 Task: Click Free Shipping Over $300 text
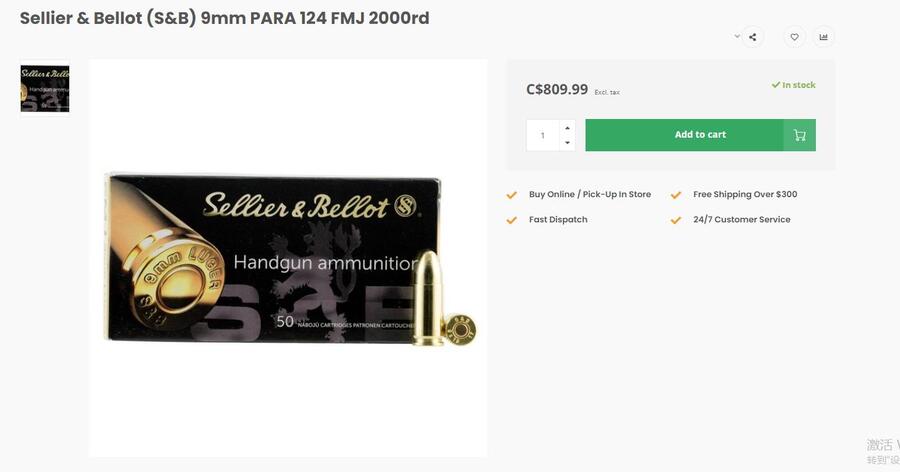(745, 194)
